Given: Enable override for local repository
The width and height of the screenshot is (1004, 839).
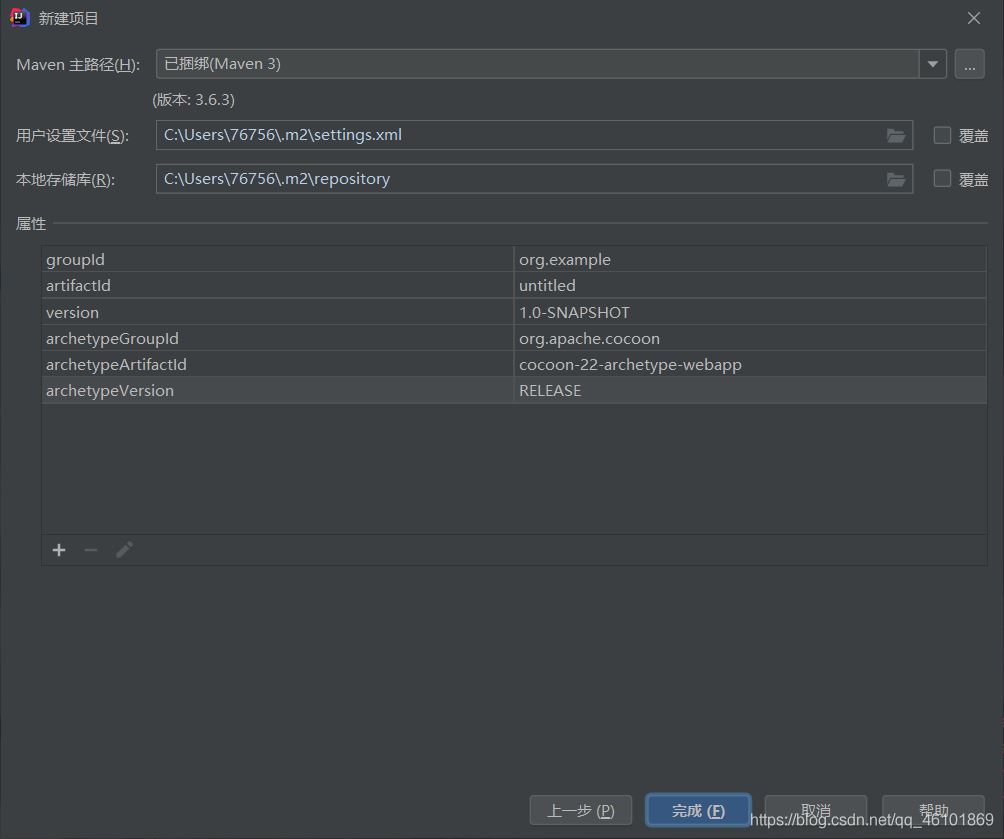Looking at the screenshot, I should 942,179.
